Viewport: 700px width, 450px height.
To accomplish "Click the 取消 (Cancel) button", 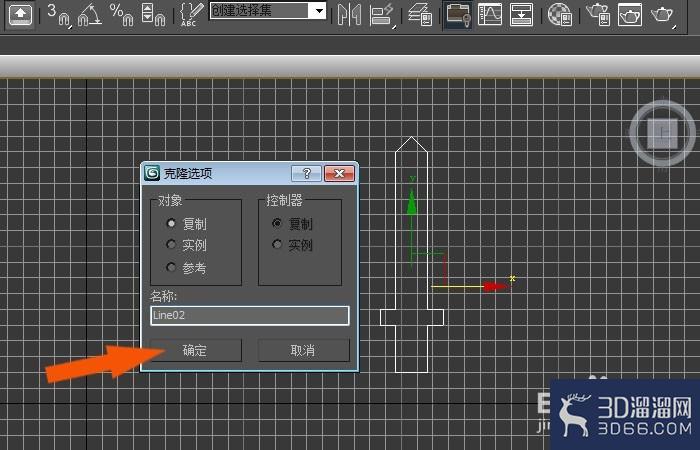I will coord(304,350).
